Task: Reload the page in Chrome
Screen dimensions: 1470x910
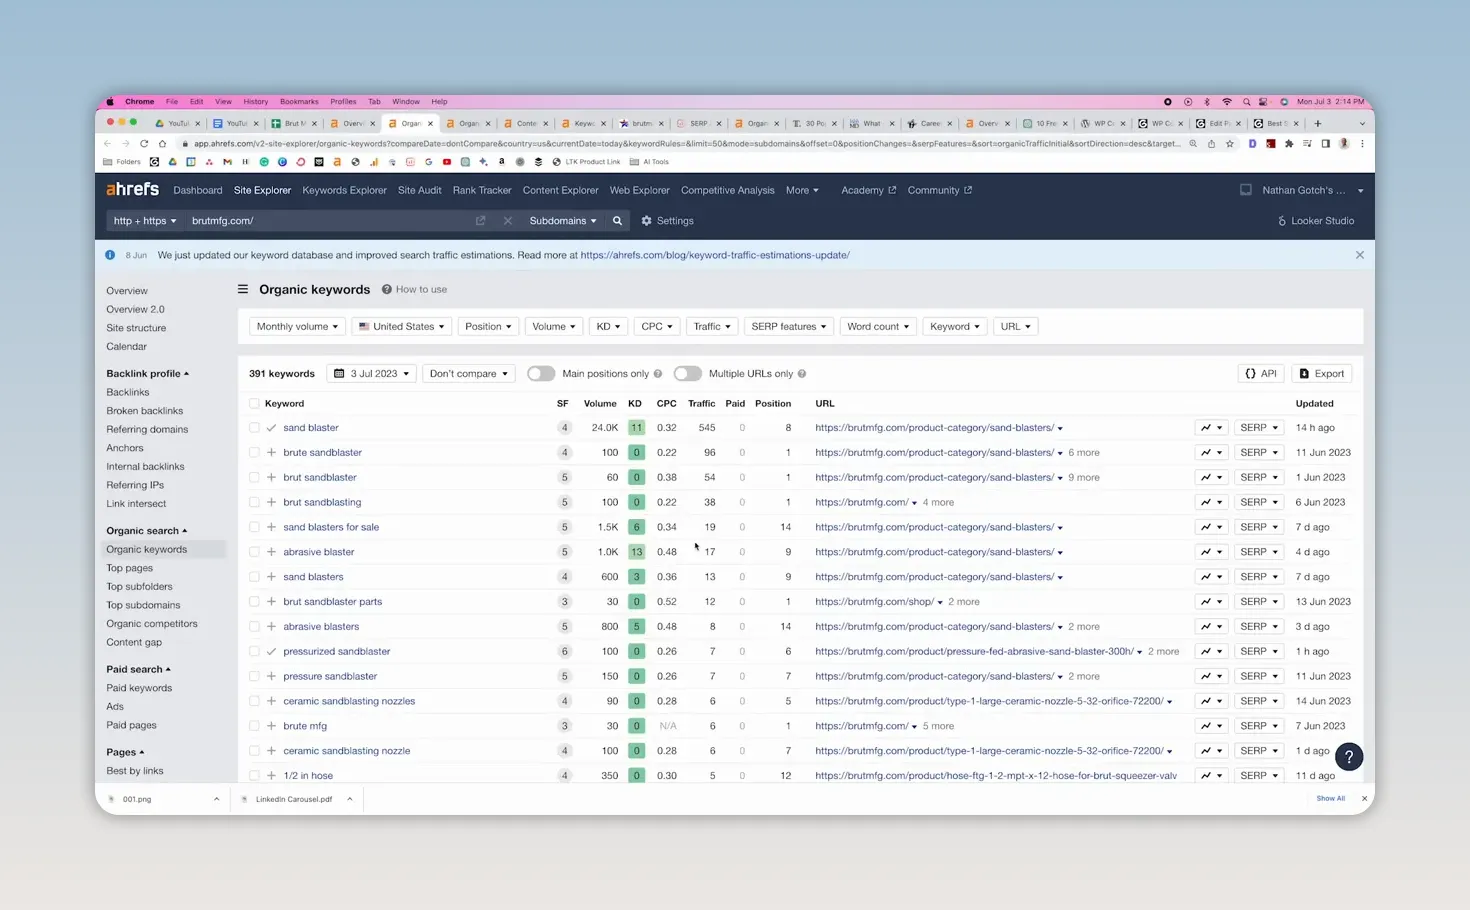Action: pyautogui.click(x=144, y=144)
